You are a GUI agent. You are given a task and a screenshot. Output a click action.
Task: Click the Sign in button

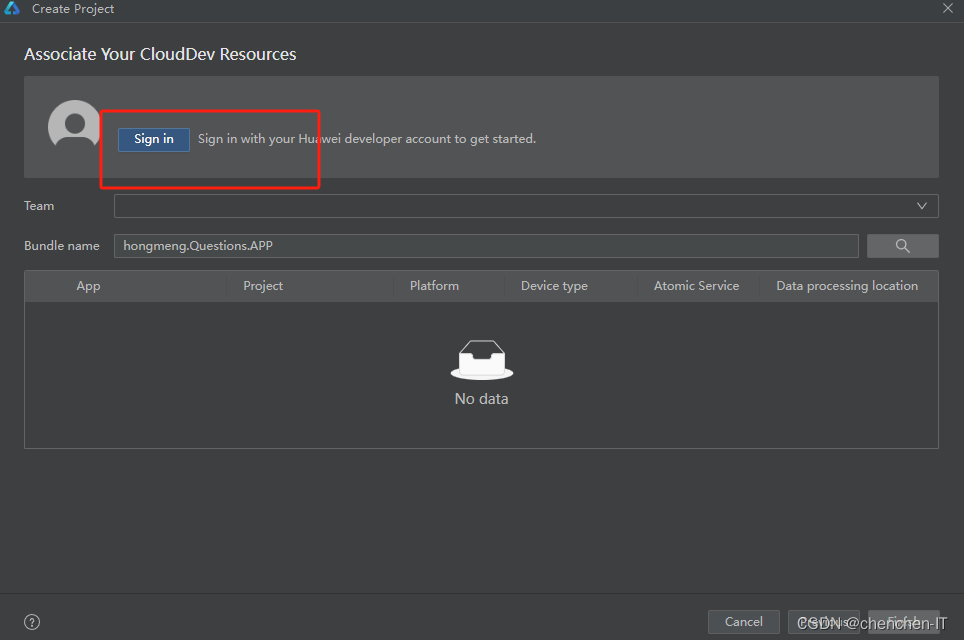[154, 140]
